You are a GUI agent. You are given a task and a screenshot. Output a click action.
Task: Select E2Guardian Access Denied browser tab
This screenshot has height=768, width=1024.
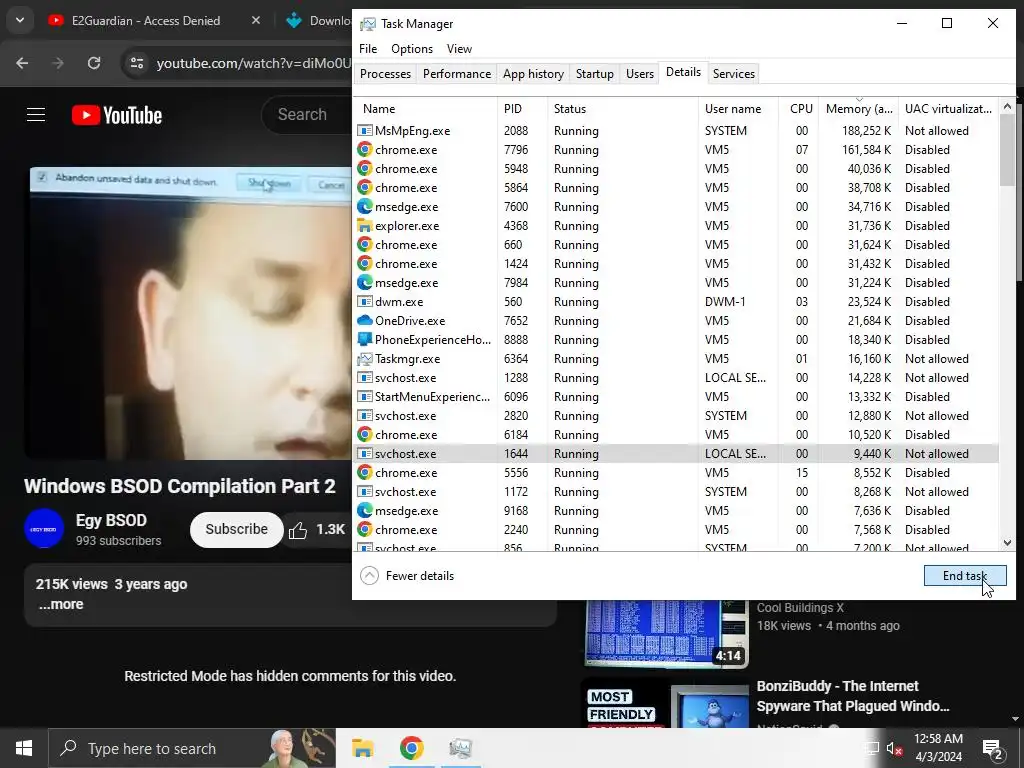[x=146, y=21]
